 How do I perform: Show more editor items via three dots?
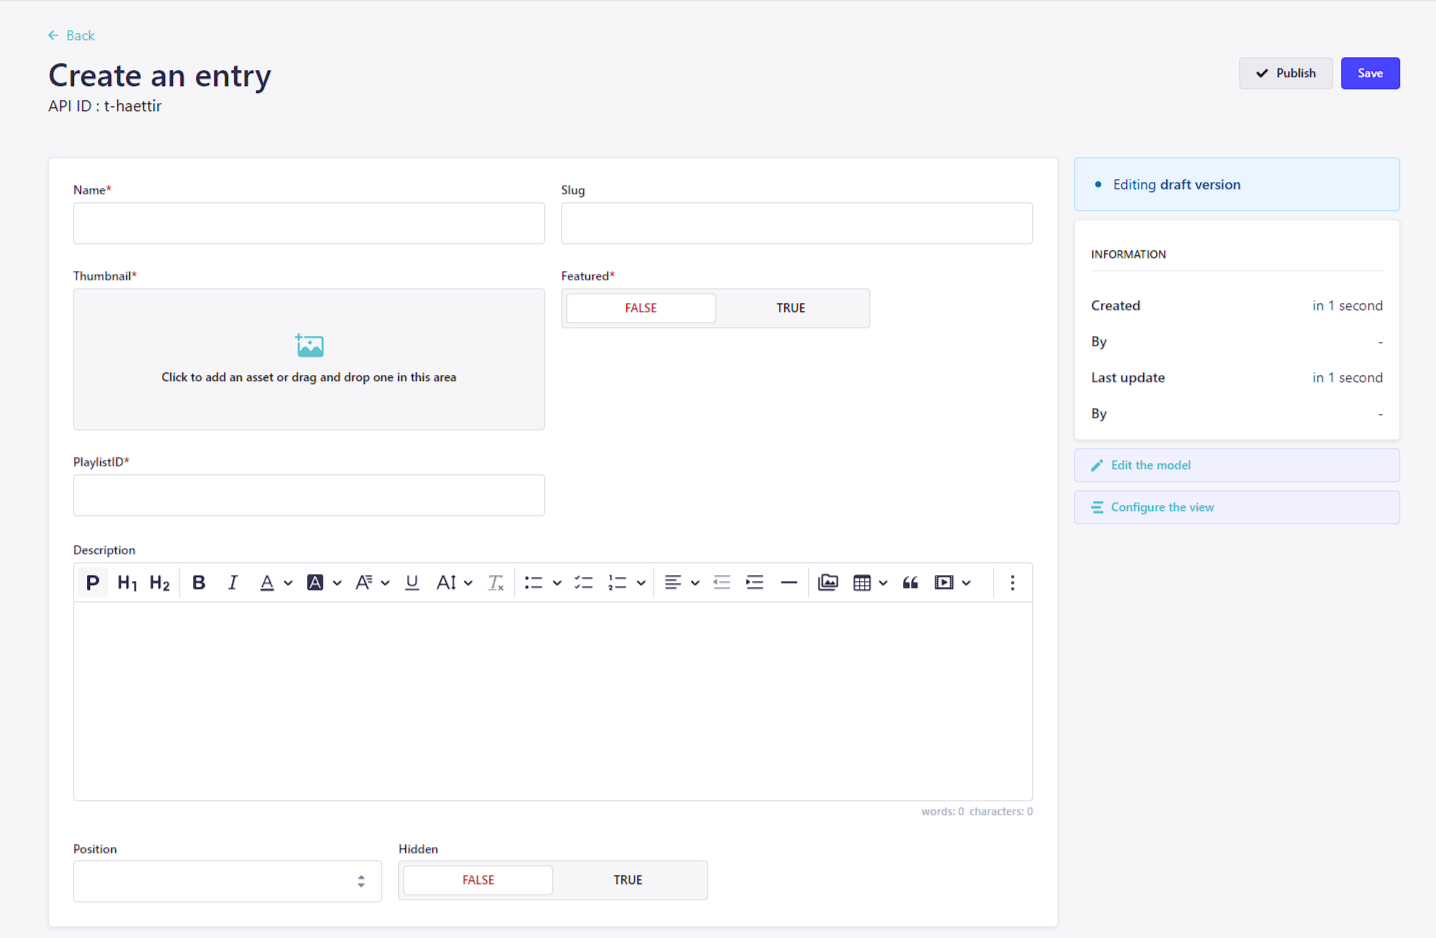click(1012, 583)
